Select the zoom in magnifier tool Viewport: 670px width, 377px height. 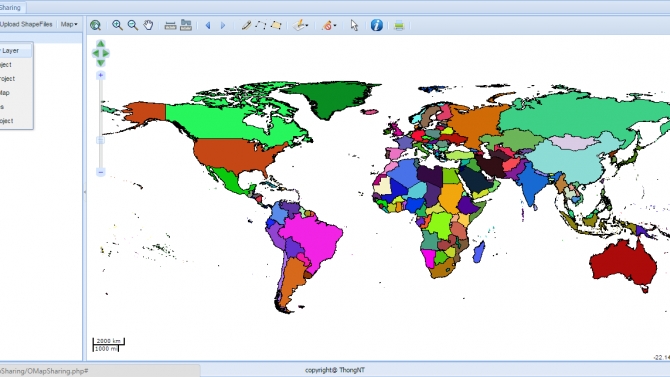(x=117, y=25)
